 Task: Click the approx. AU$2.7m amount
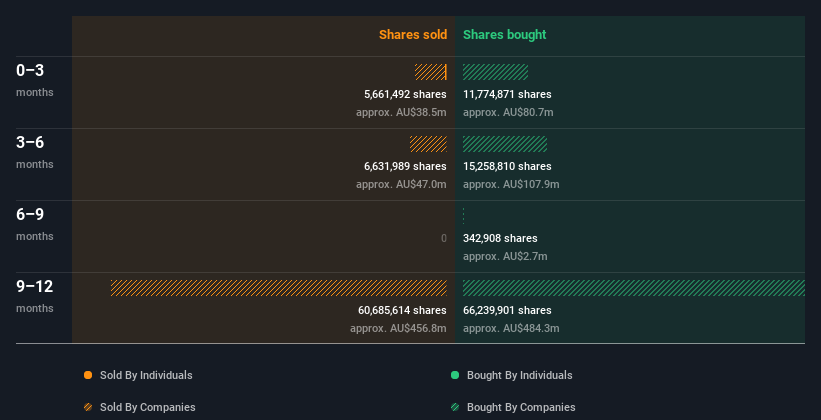(x=505, y=257)
